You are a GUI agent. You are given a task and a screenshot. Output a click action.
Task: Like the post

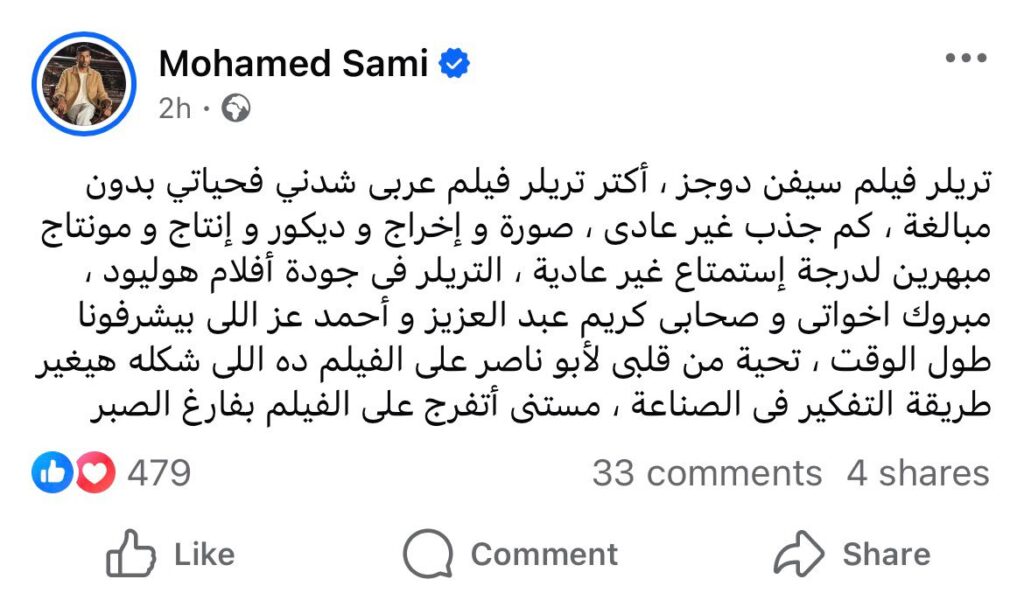point(175,551)
